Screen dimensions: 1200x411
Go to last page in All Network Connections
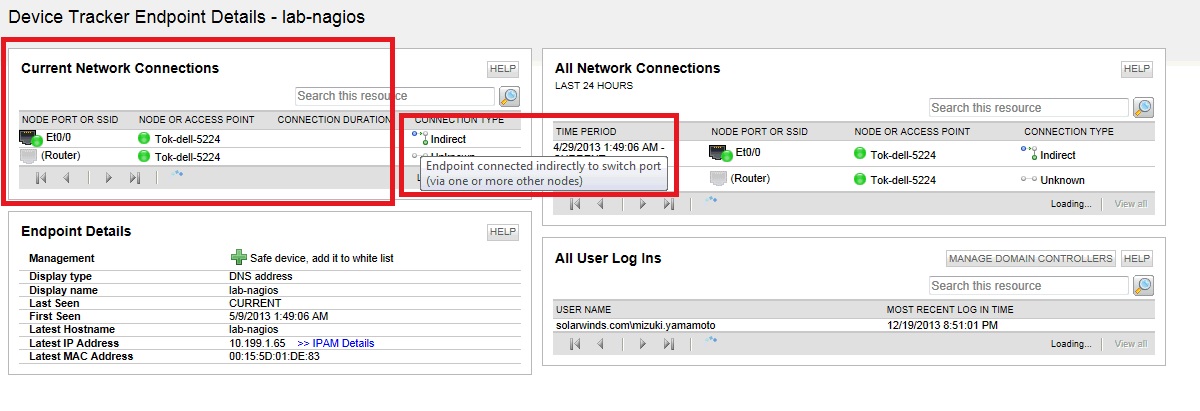[669, 203]
